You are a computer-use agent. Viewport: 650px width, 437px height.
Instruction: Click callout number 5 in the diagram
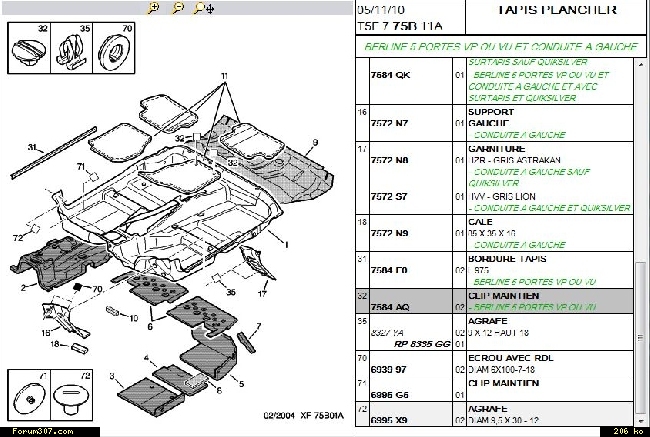[241, 384]
